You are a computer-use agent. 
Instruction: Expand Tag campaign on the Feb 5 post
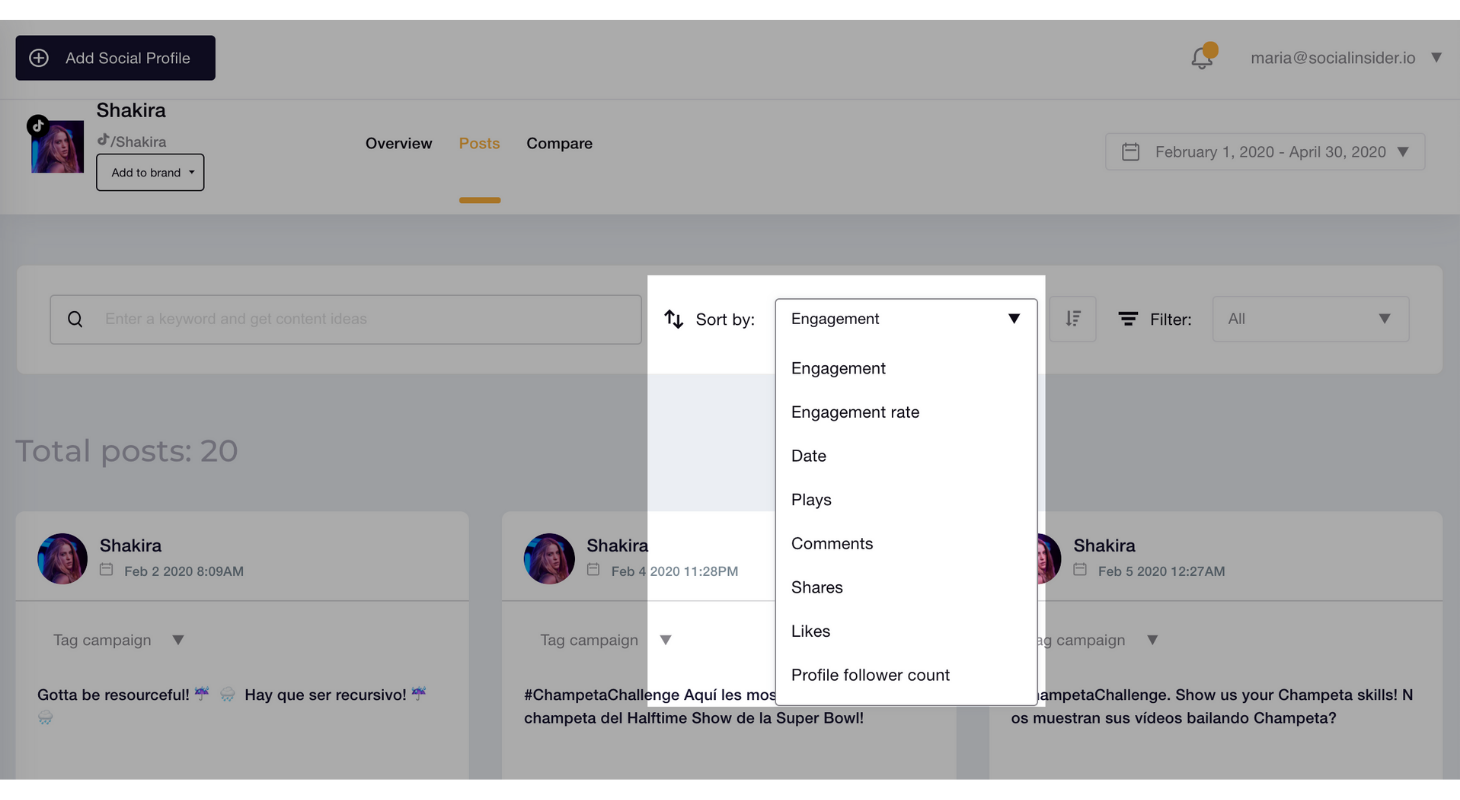(x=1092, y=640)
